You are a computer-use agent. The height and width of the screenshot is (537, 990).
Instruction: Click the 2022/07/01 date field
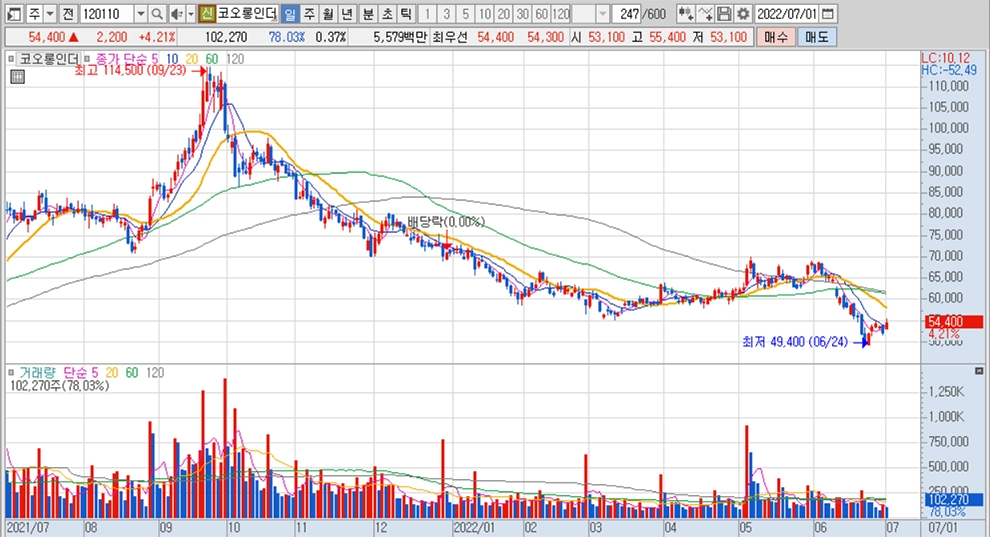click(x=786, y=13)
